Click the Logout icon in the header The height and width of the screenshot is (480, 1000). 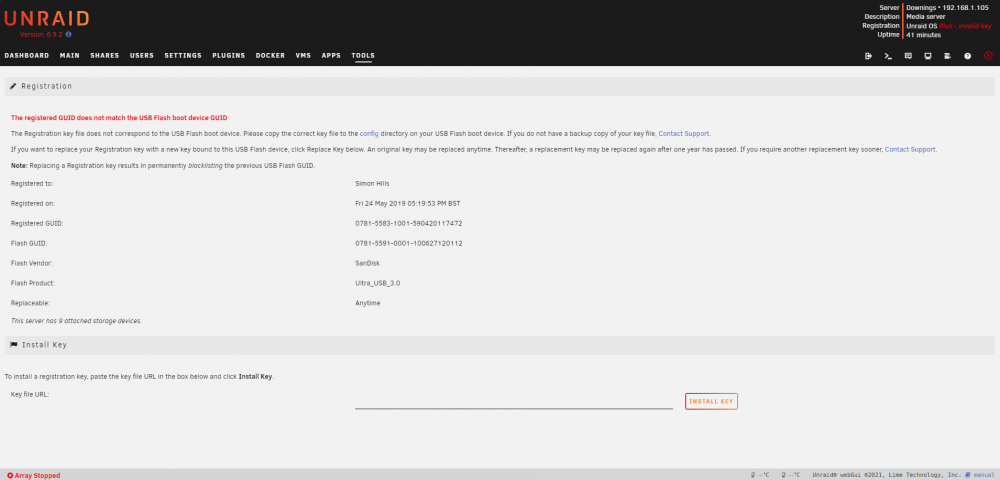coord(868,56)
